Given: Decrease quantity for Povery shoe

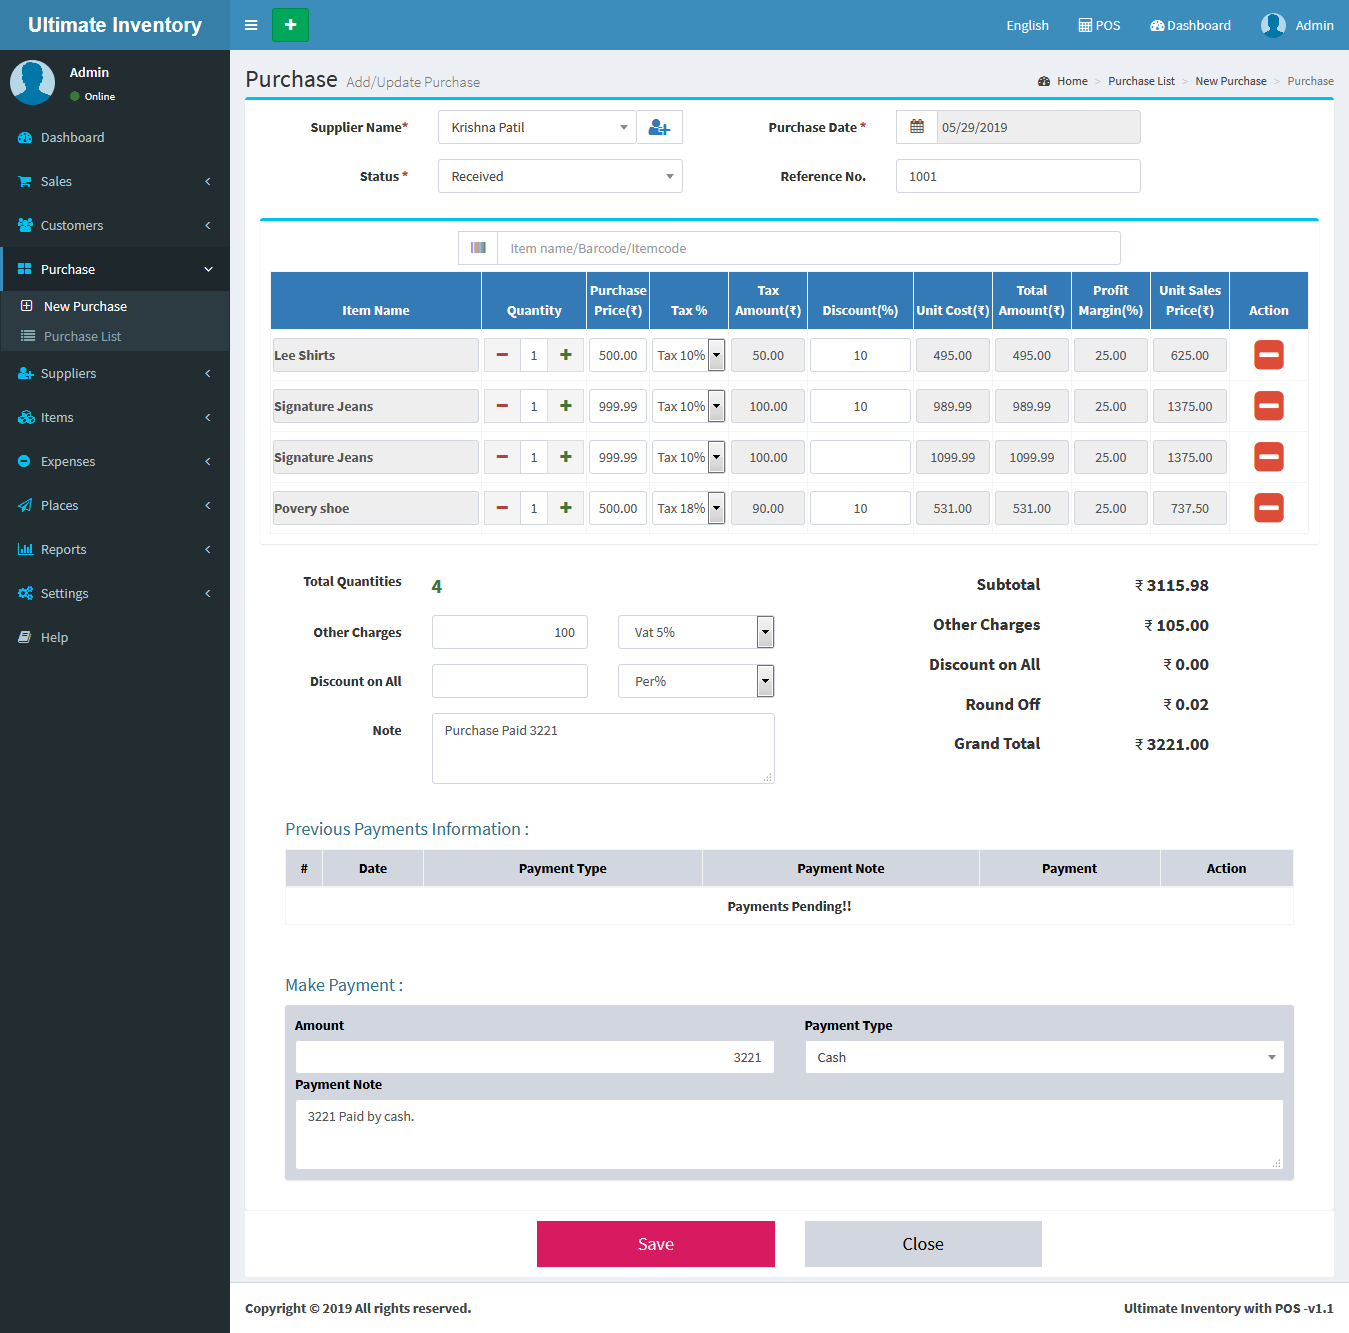Looking at the screenshot, I should (x=502, y=508).
